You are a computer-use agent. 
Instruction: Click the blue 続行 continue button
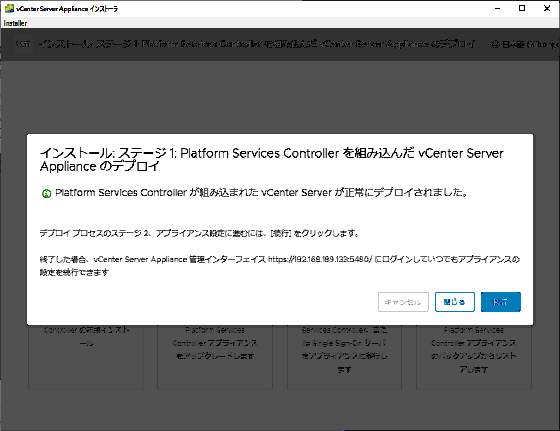[501, 302]
